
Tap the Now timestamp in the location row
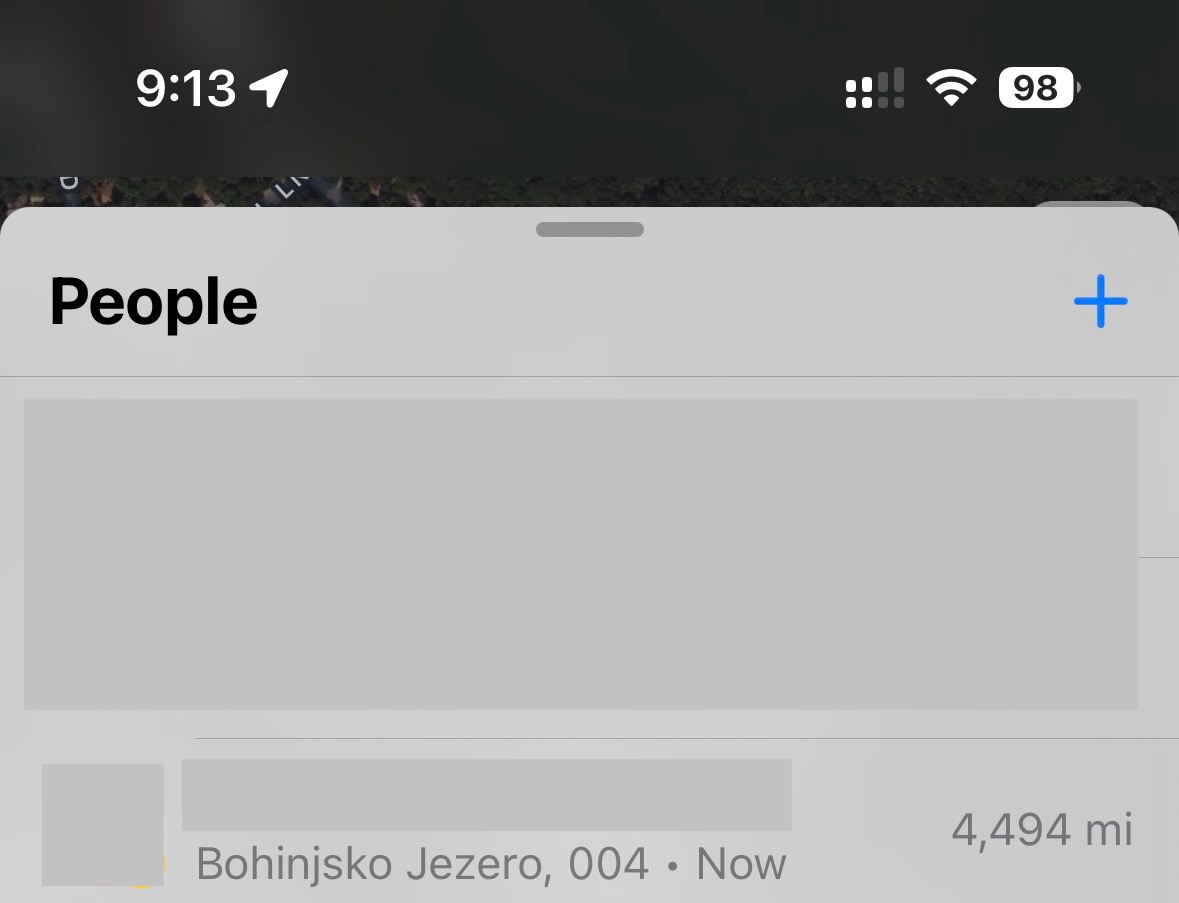pos(741,864)
